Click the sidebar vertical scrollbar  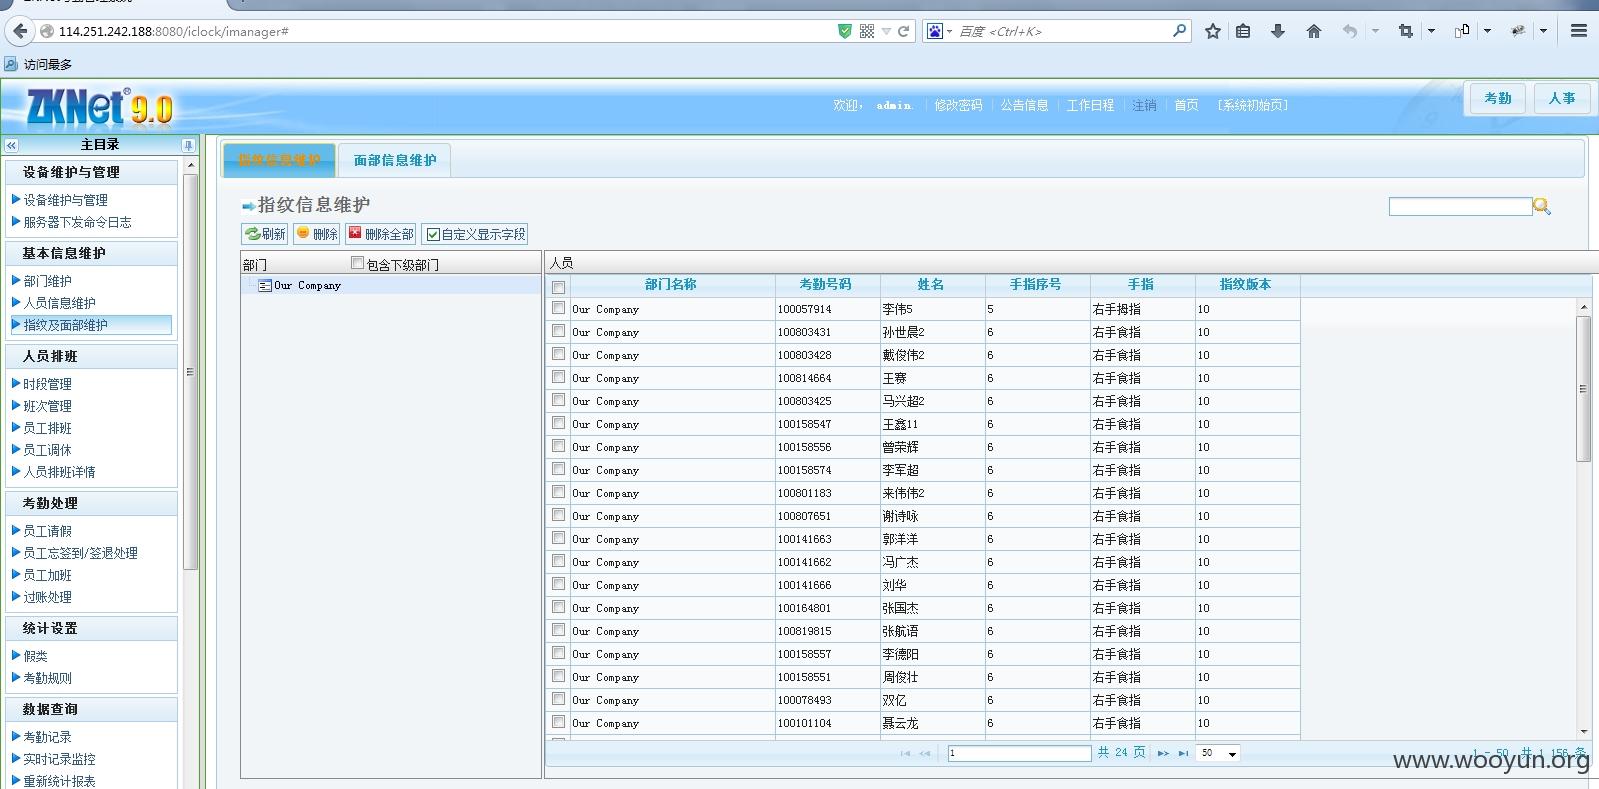tap(191, 372)
